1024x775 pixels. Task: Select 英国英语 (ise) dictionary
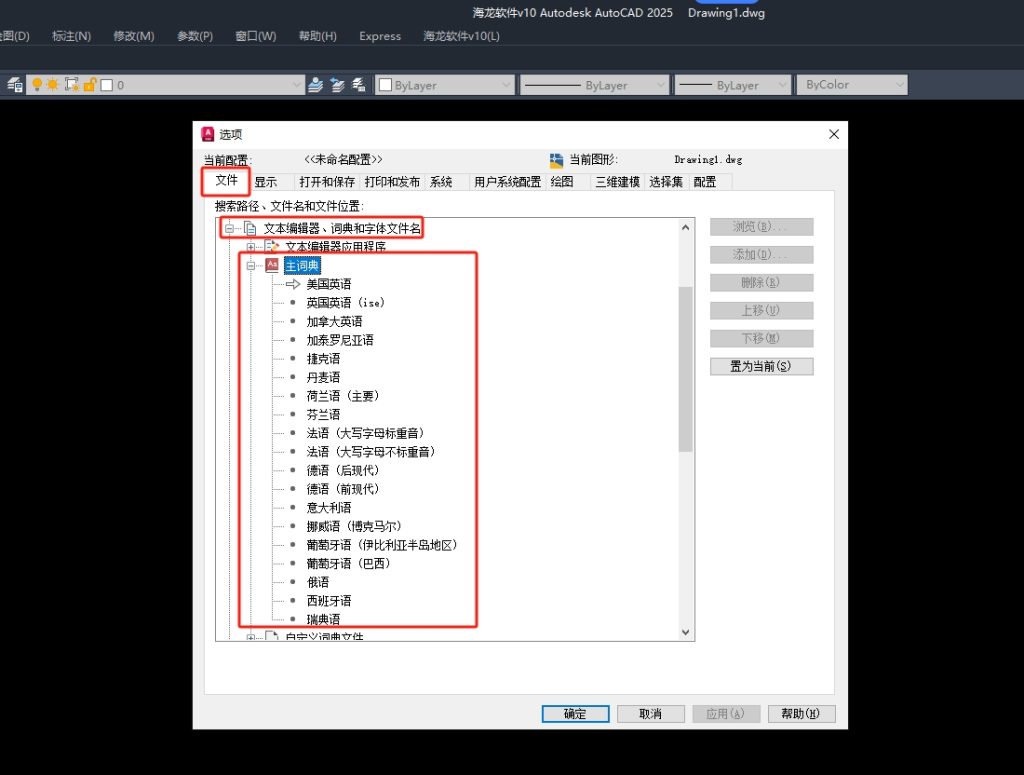point(345,303)
